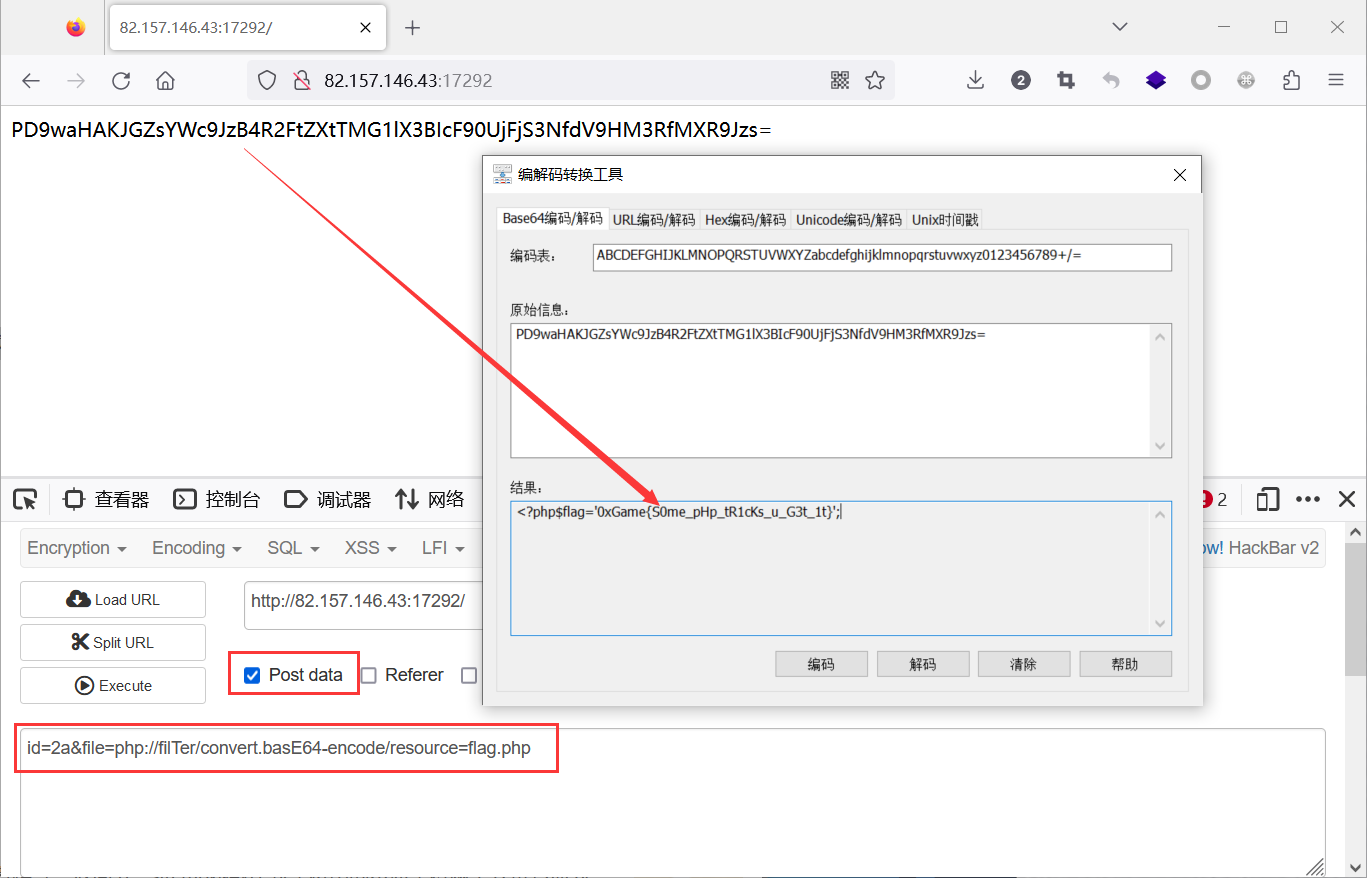This screenshot has width=1367, height=878.
Task: Click the 编码 encode button
Action: point(821,664)
